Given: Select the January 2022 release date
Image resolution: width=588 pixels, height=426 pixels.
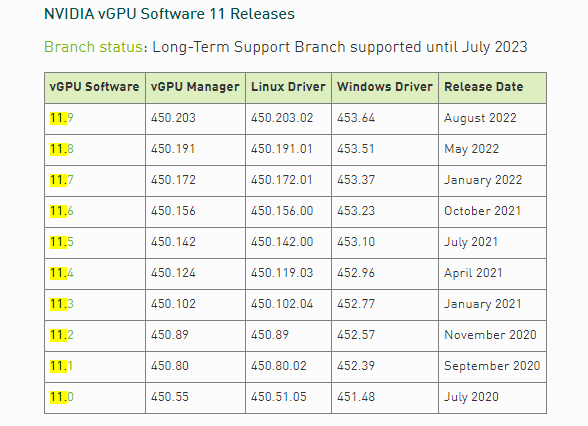Looking at the screenshot, I should 483,180.
